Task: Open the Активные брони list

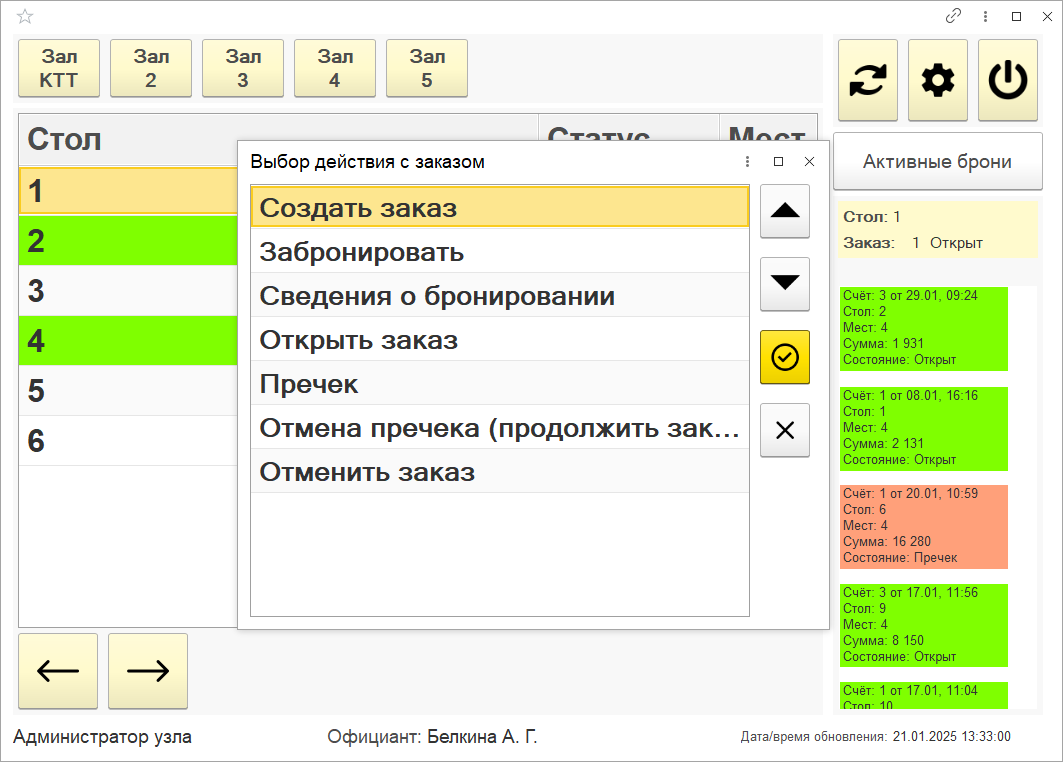Action: point(937,162)
